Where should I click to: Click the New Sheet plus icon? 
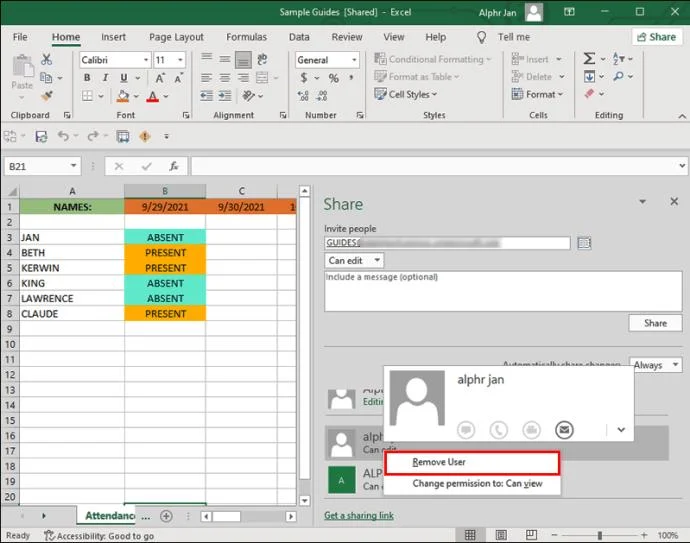click(x=166, y=516)
